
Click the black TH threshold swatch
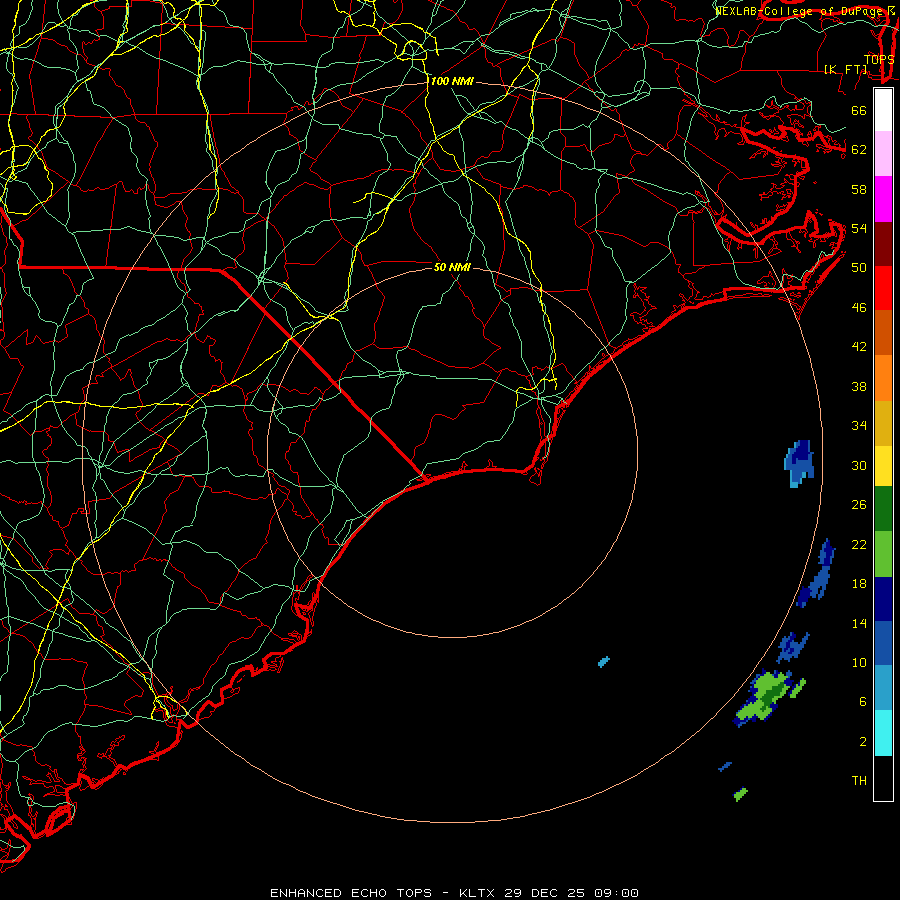(x=883, y=778)
